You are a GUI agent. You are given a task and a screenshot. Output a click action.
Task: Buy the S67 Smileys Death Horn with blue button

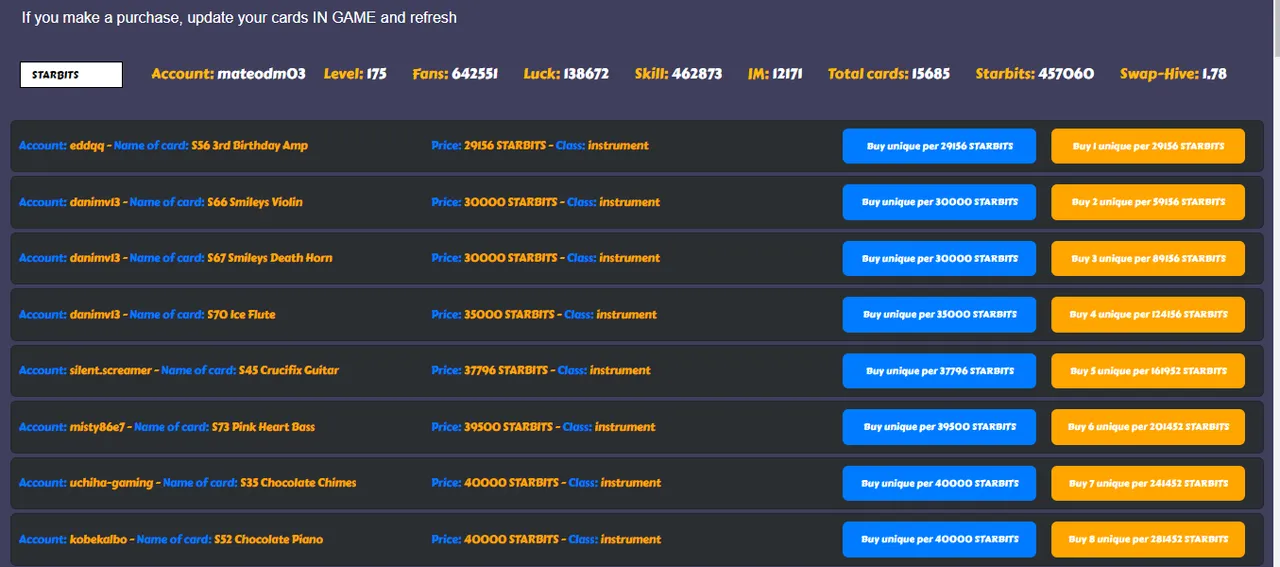click(939, 258)
